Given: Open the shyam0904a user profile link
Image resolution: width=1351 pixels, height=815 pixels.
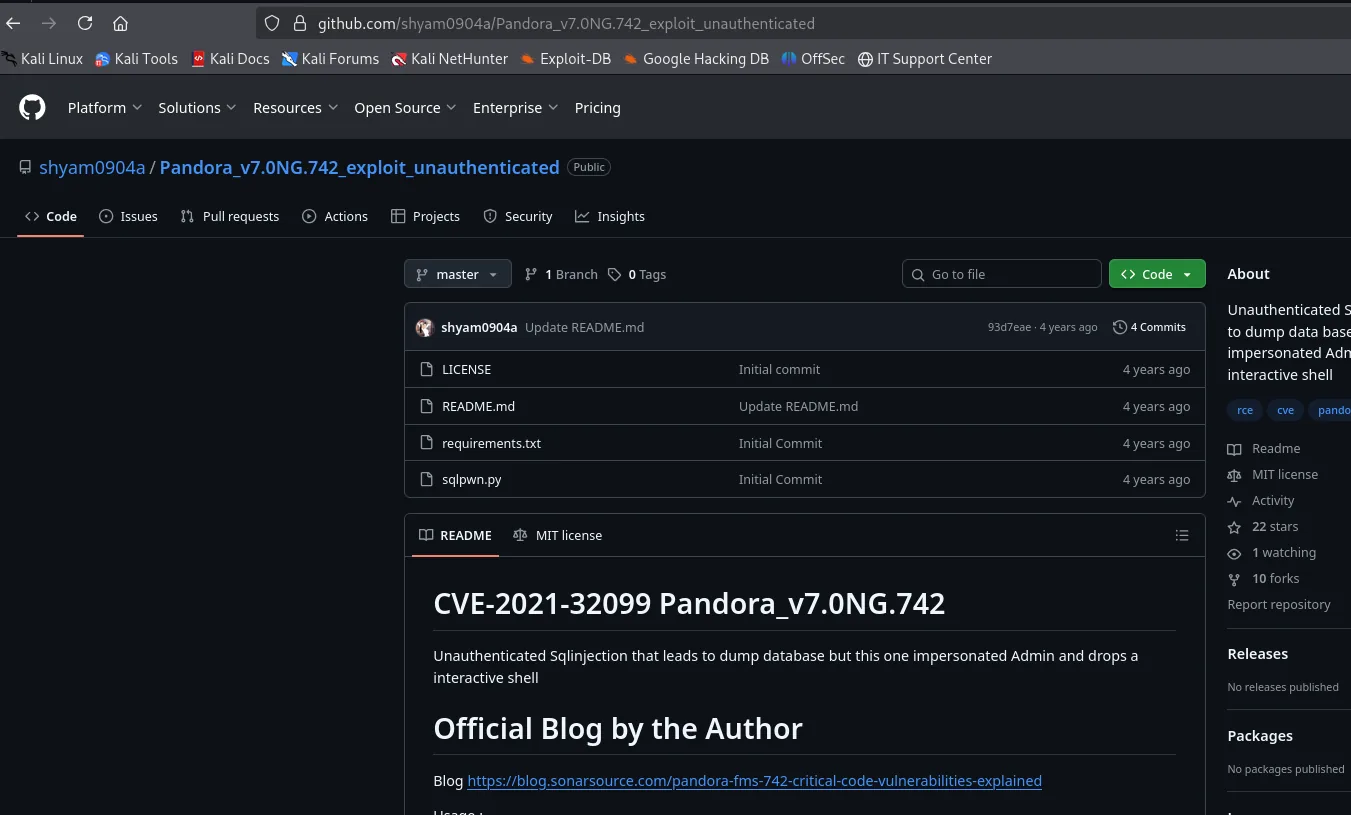Looking at the screenshot, I should (x=92, y=167).
